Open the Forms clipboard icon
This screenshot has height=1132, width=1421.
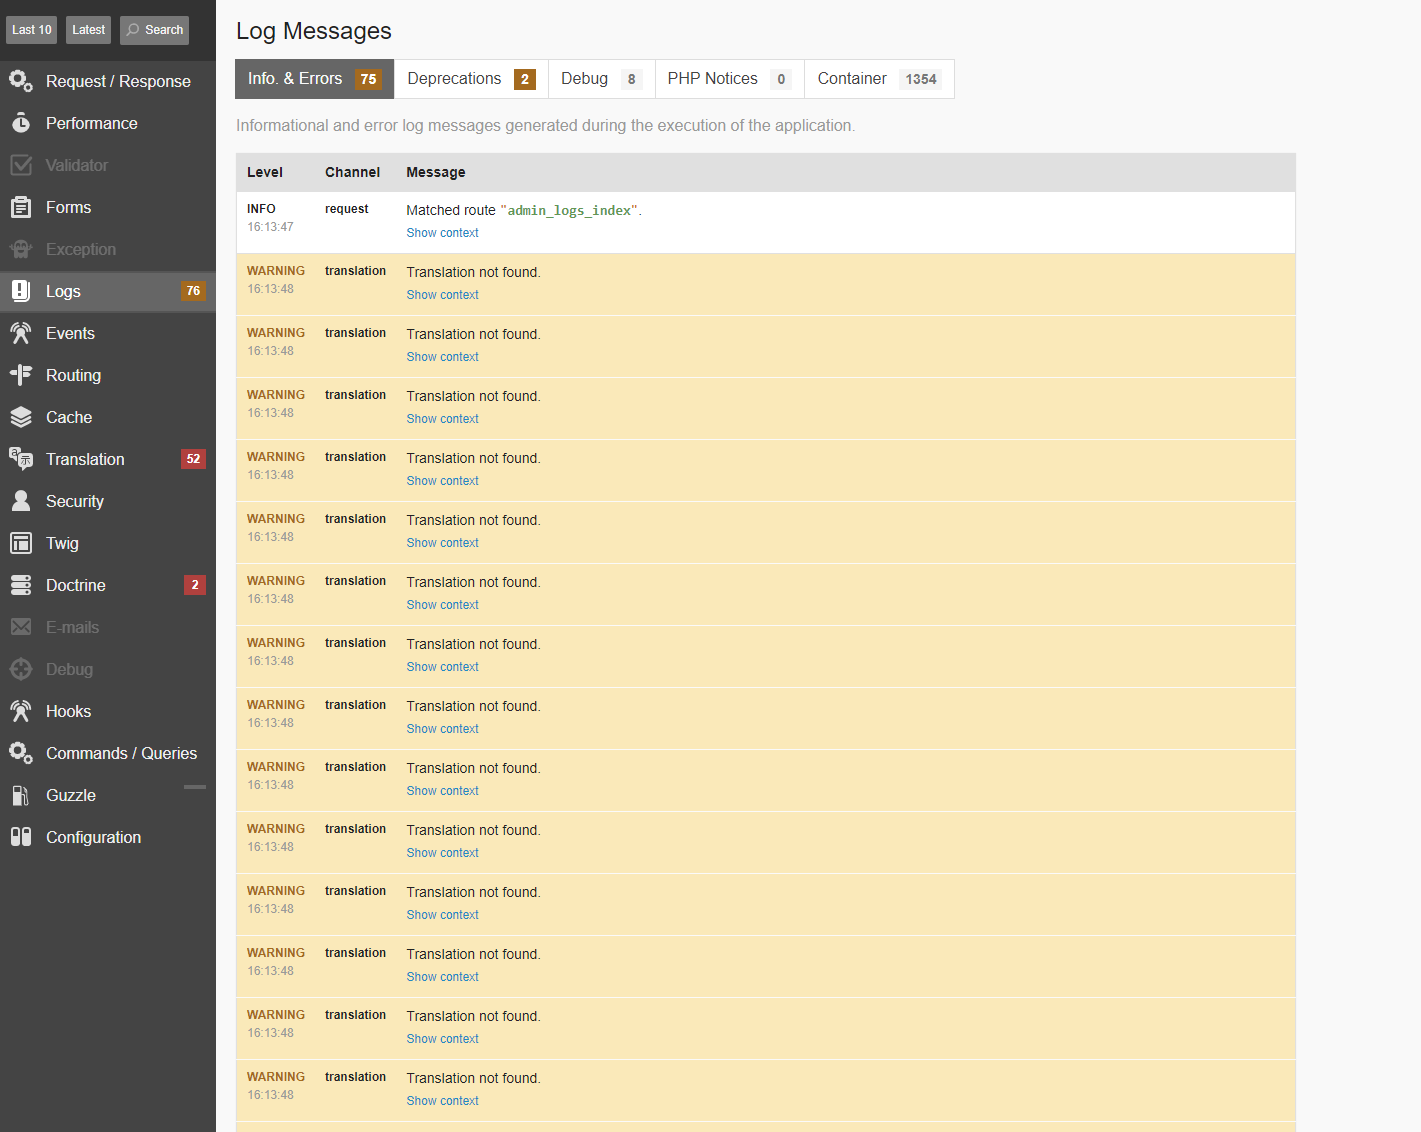click(21, 207)
